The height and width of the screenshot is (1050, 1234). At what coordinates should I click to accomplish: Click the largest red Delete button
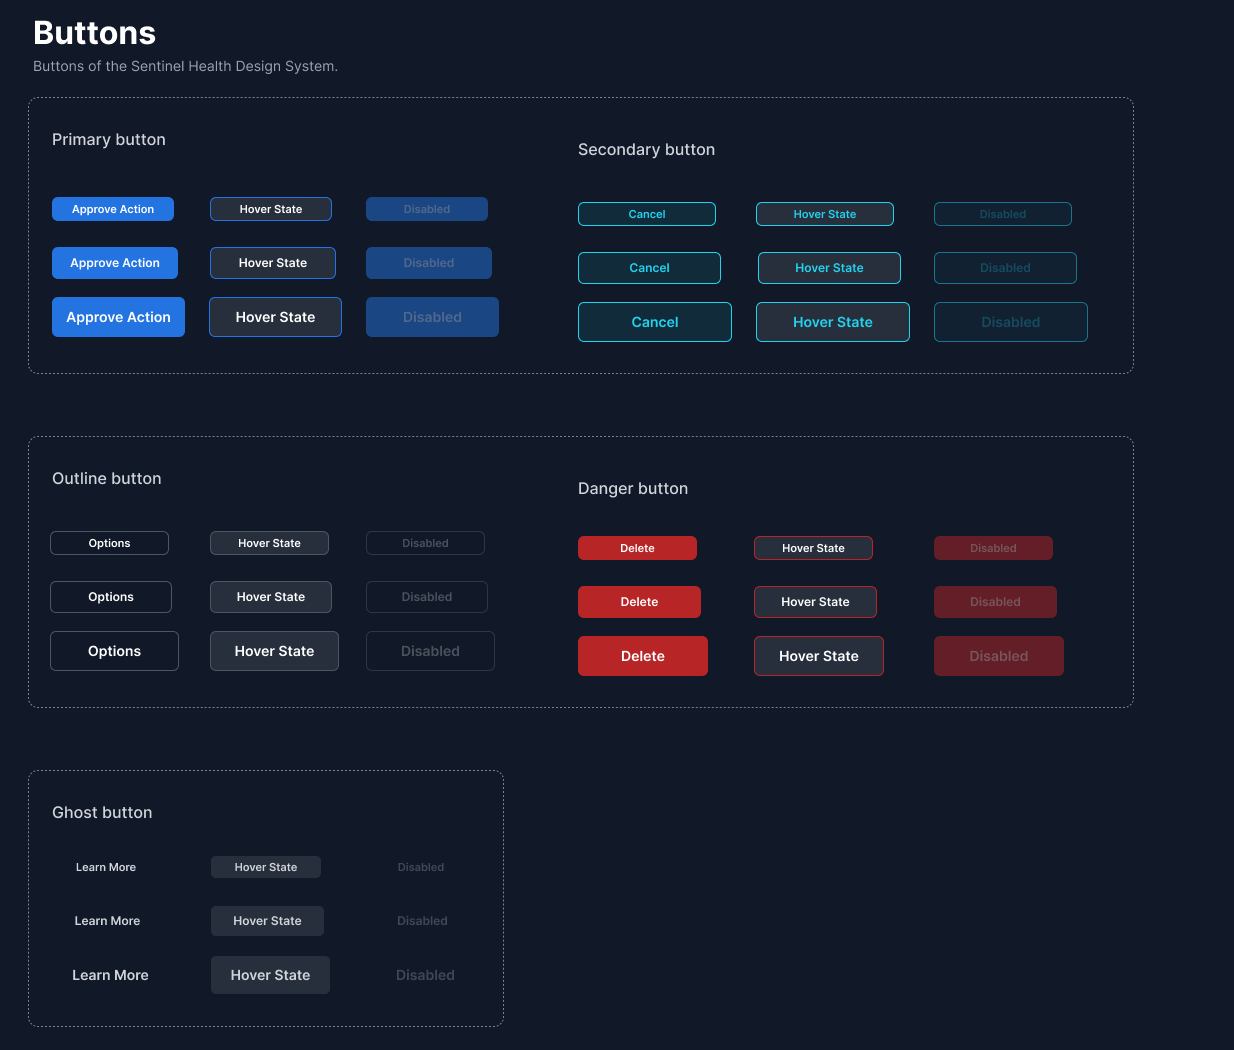[x=643, y=656]
